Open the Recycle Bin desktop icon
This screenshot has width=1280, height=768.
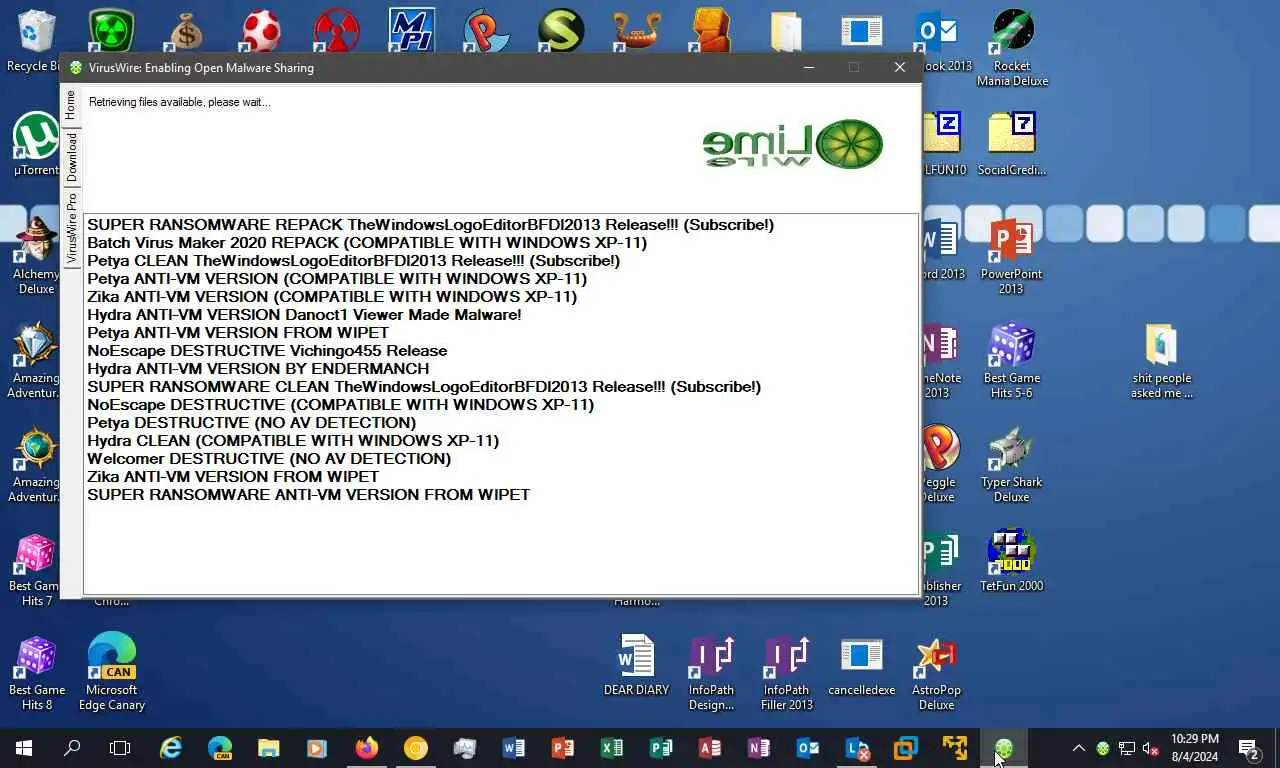coord(37,41)
